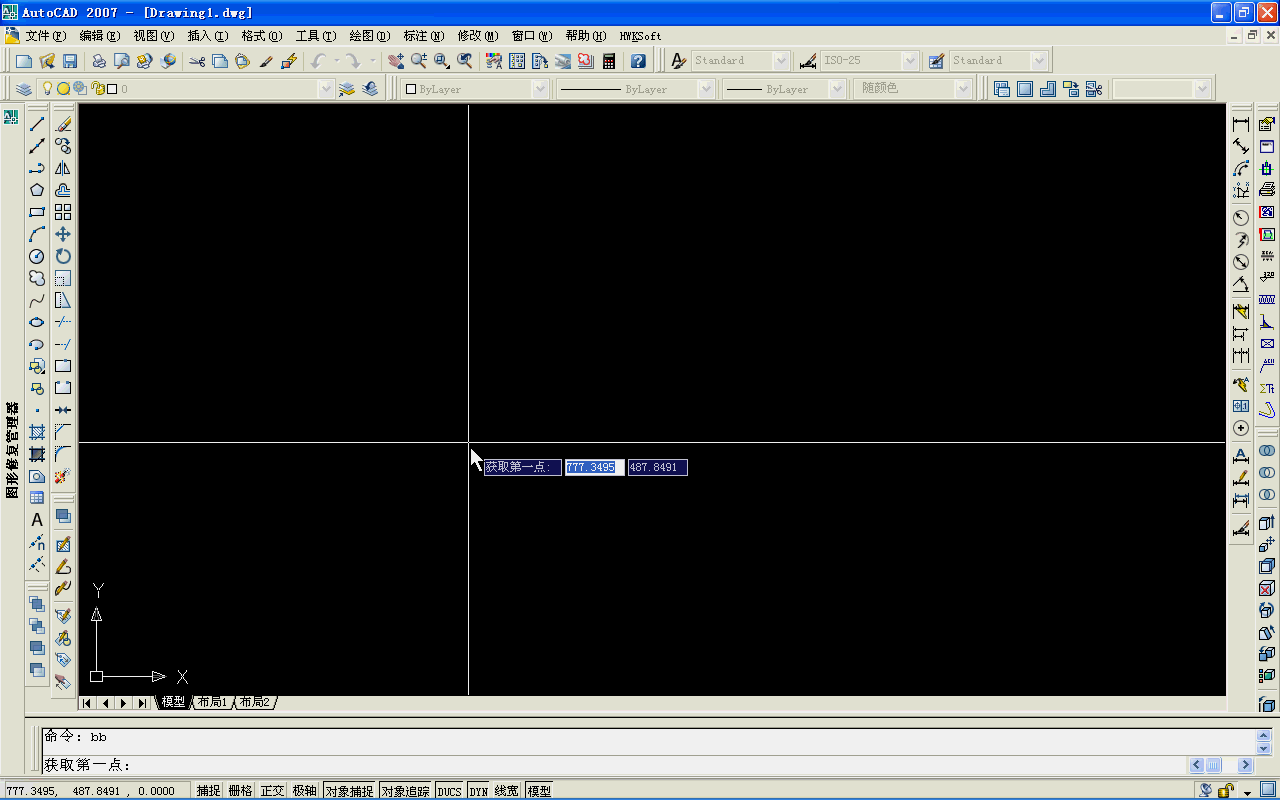Open the ByLayer lineweight dropdown

pyautogui.click(x=785, y=89)
